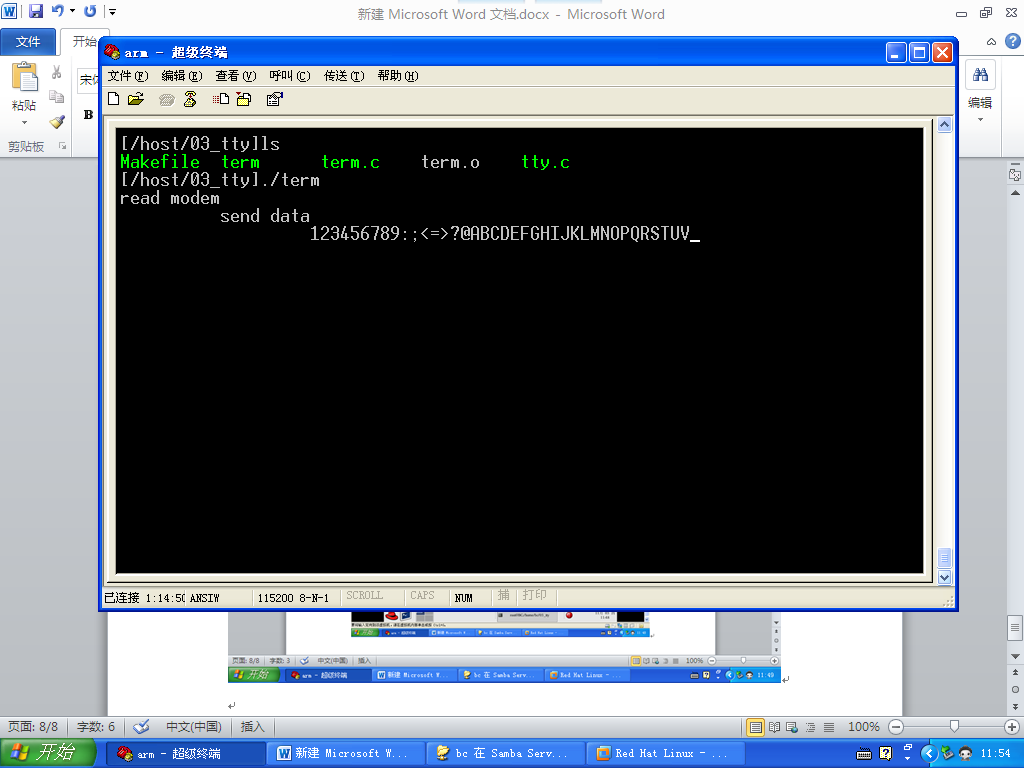This screenshot has width=1024, height=768.
Task: Click the Copy icon in Word ribbon
Action: click(x=57, y=97)
